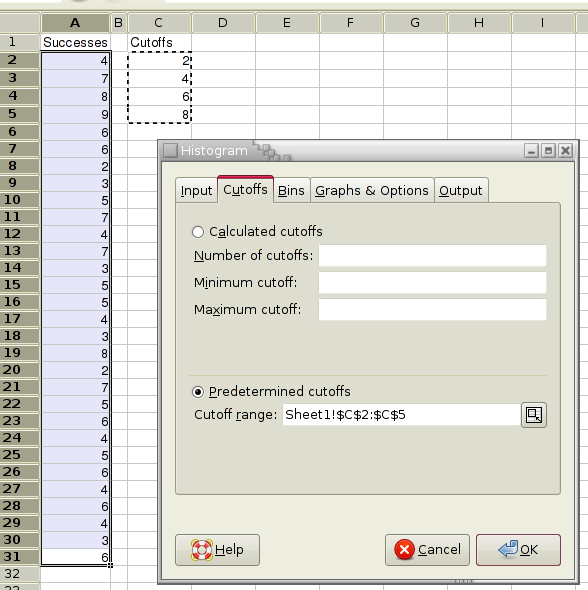
Task: Switch to the Bins tab
Action: (292, 190)
